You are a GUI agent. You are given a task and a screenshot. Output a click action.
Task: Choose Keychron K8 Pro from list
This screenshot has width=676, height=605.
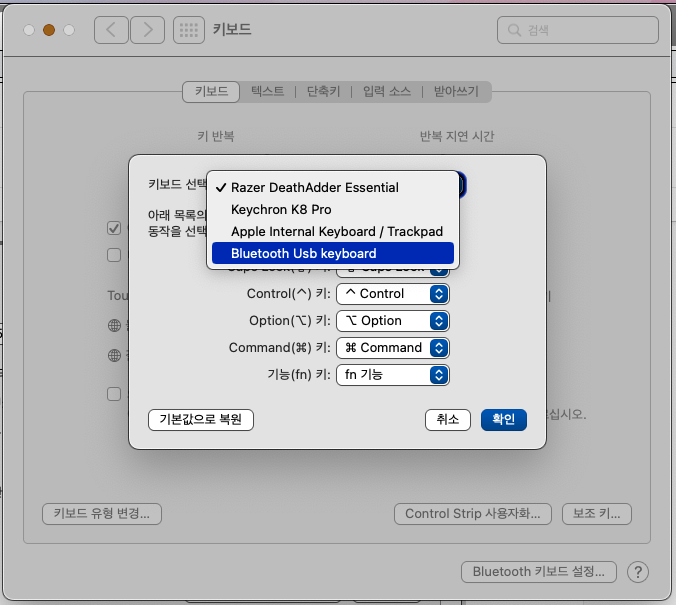point(333,210)
